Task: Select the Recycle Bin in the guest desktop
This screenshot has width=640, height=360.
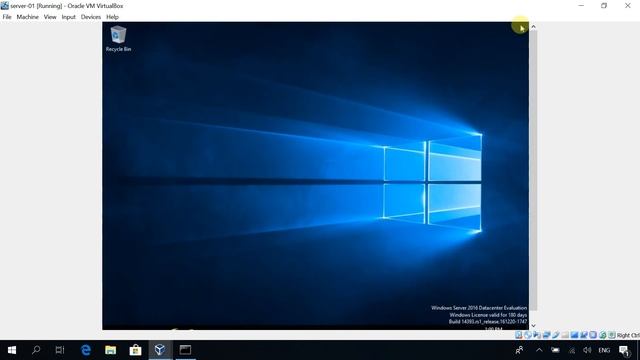Action: tap(118, 39)
